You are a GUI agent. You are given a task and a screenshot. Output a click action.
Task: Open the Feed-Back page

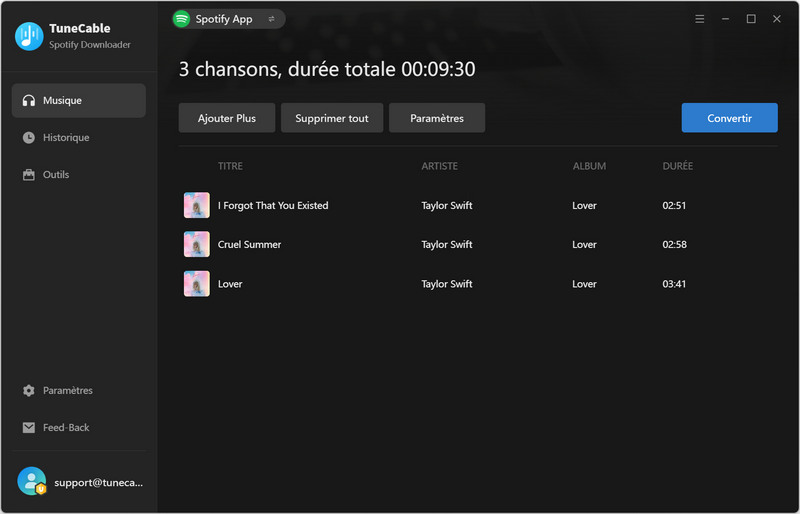click(x=79, y=427)
